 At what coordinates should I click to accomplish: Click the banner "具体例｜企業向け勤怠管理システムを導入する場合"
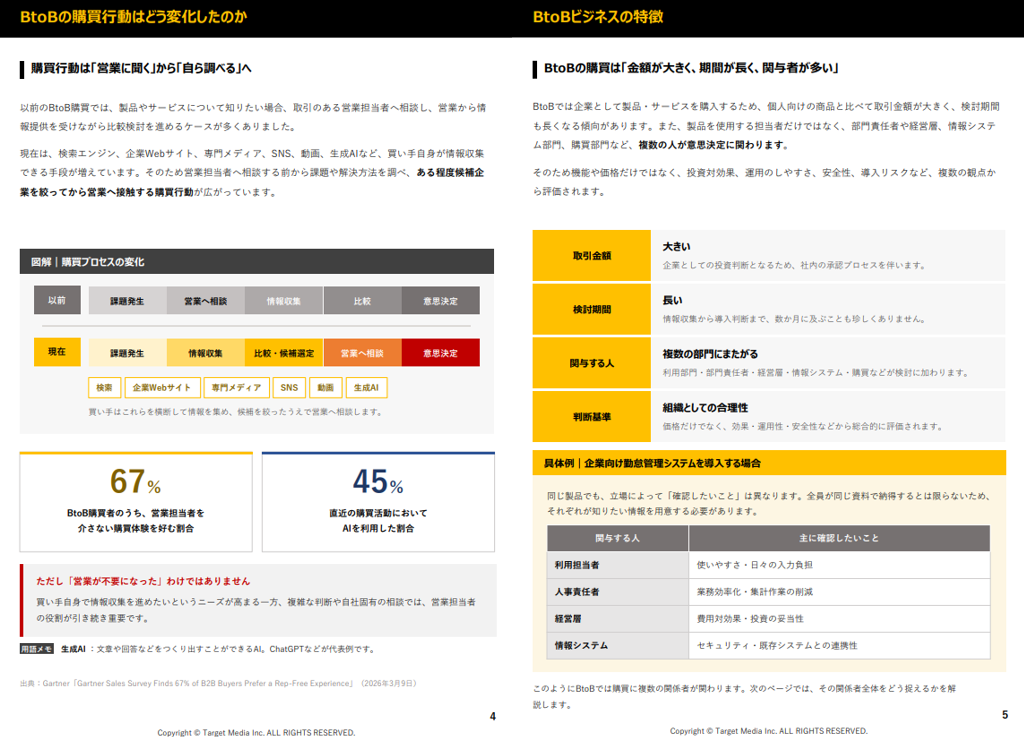(x=769, y=463)
